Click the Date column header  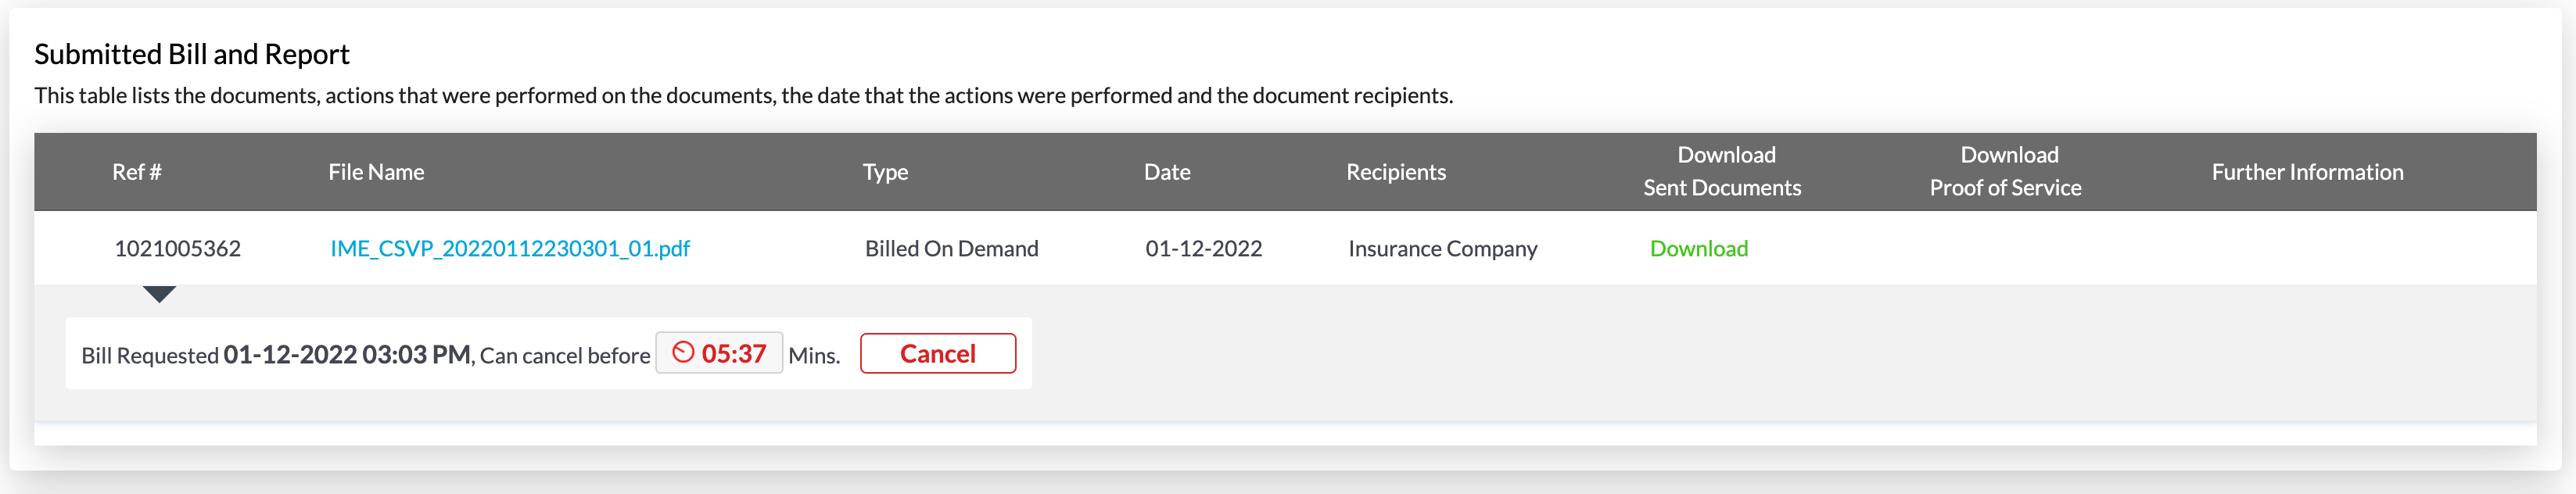click(x=1167, y=172)
